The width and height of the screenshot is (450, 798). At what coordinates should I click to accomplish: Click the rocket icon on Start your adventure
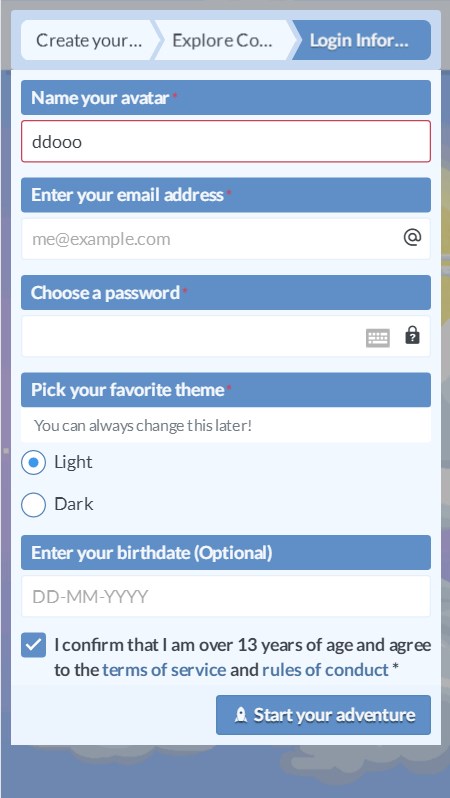point(241,715)
